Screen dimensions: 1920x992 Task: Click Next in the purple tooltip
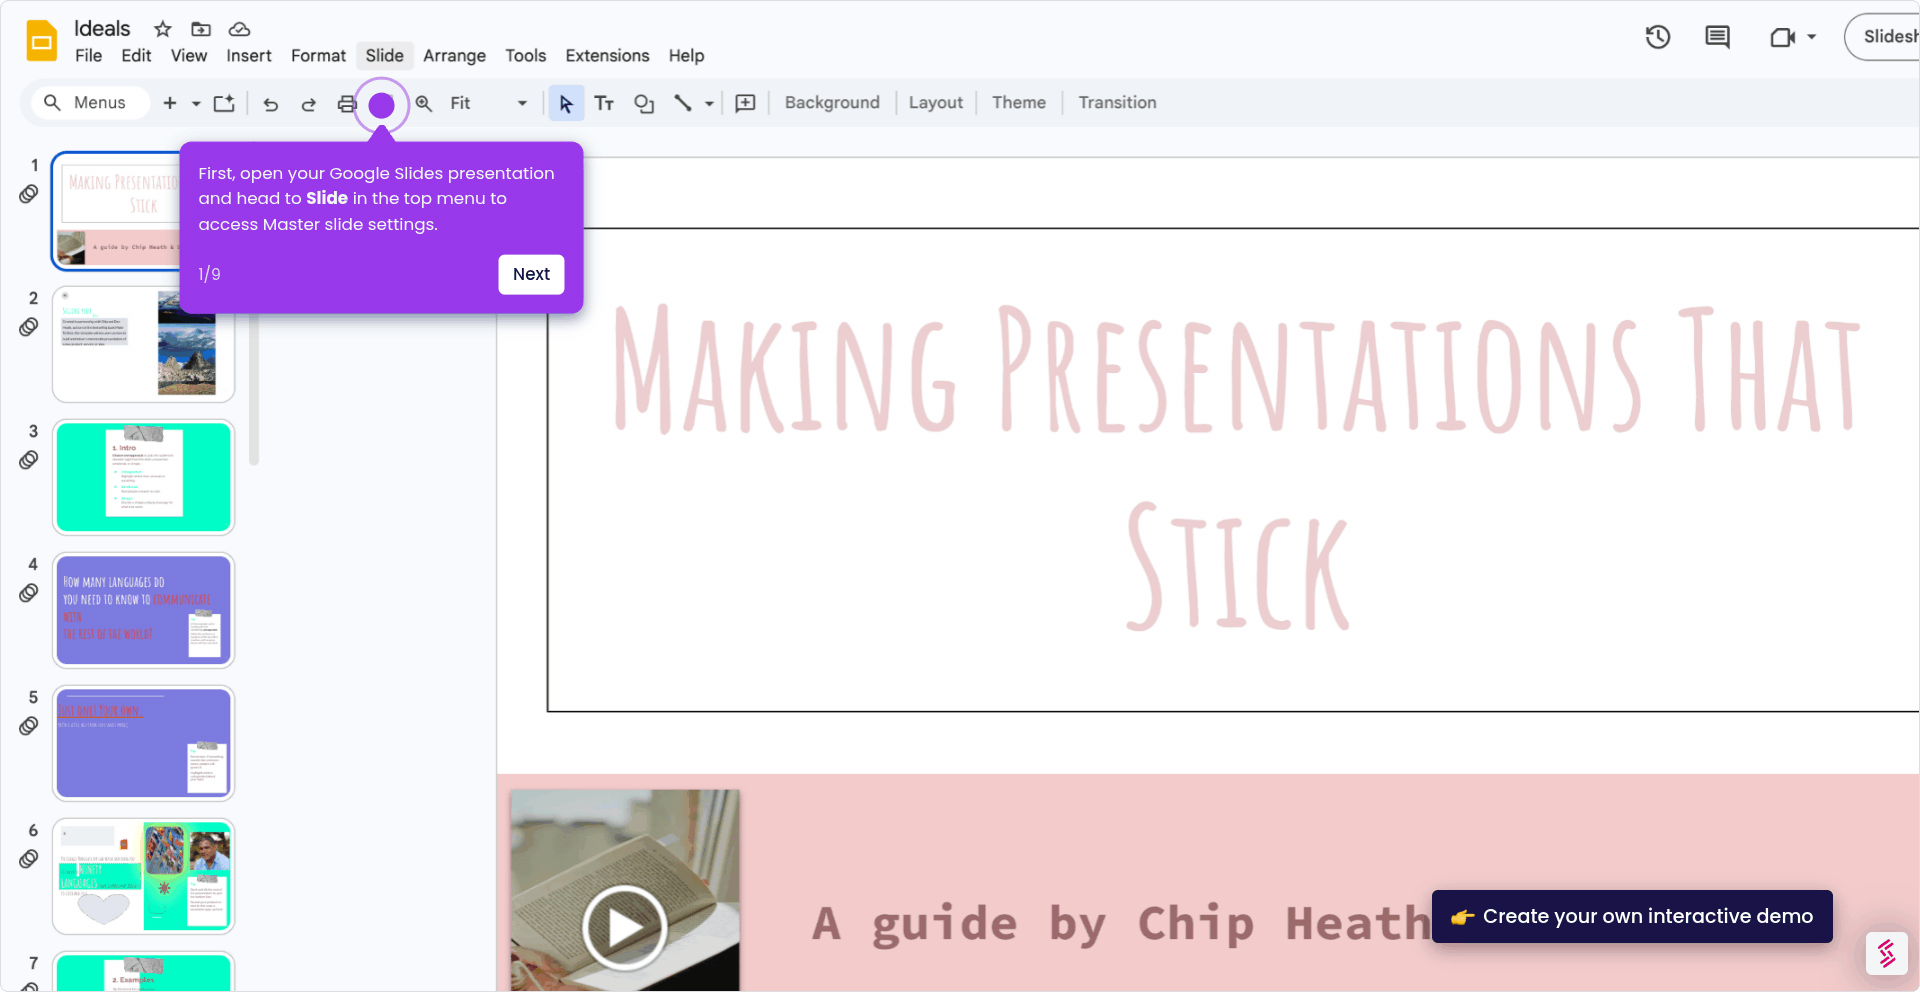click(531, 274)
